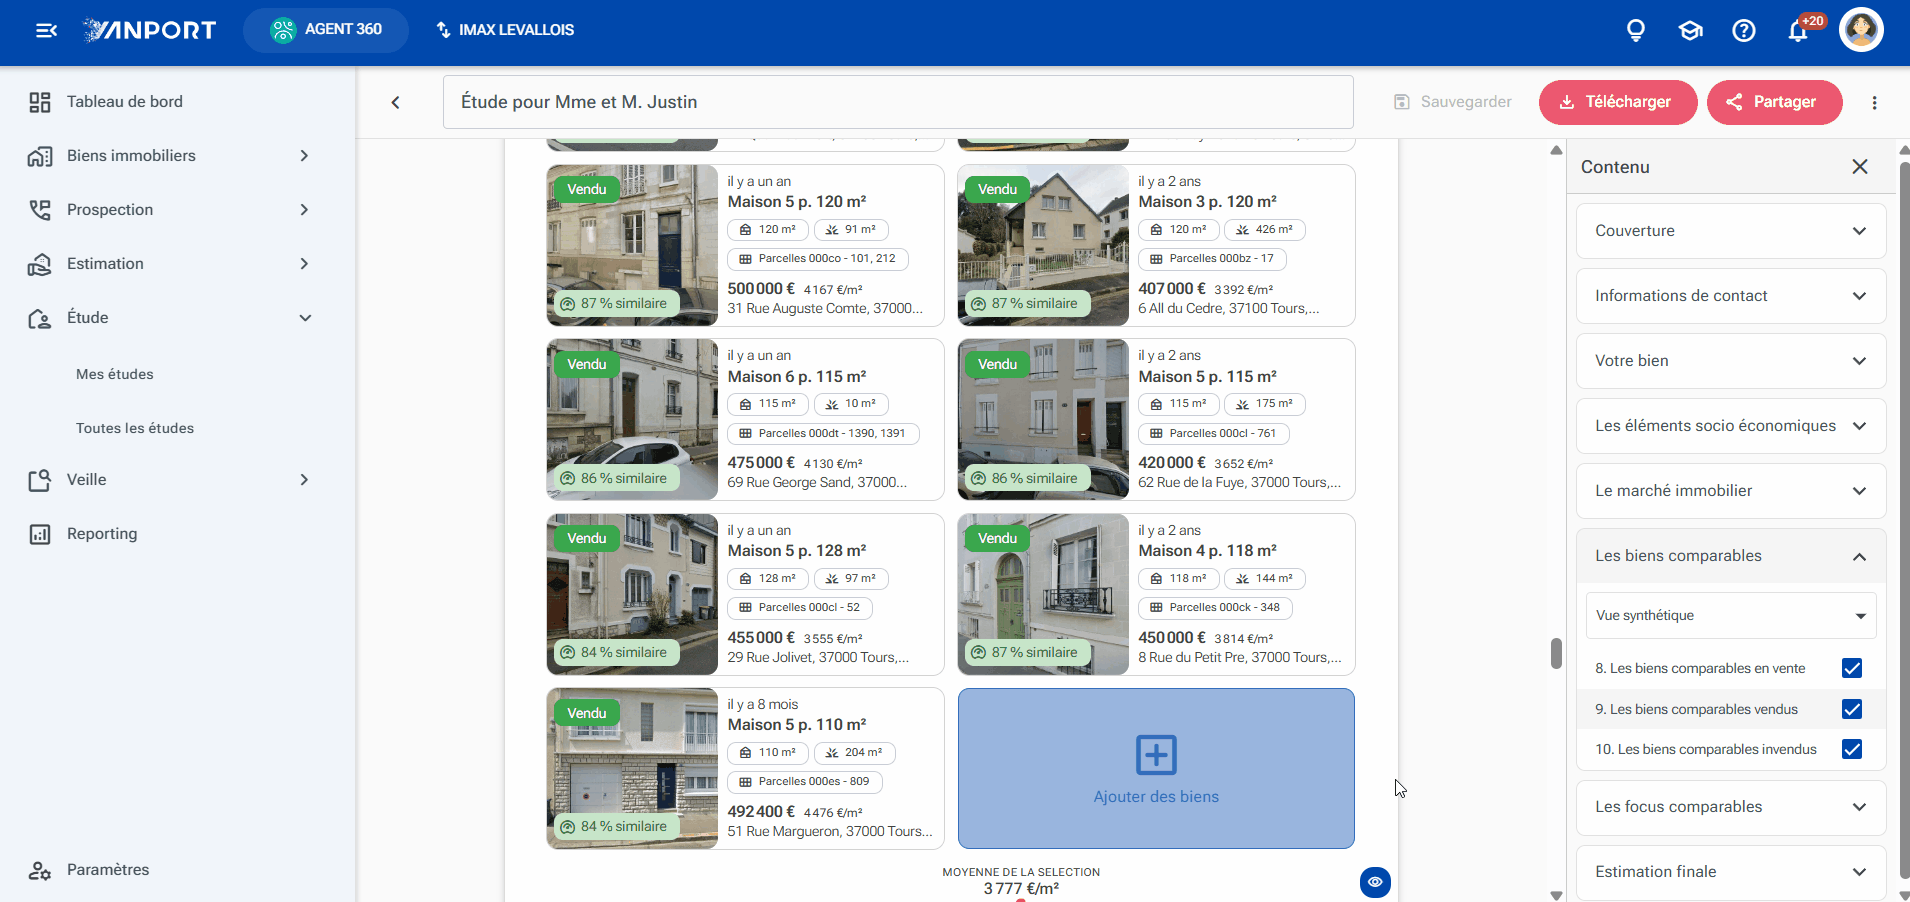This screenshot has width=1910, height=902.
Task: Uncheck Les biens comparables en vente
Action: tap(1852, 668)
